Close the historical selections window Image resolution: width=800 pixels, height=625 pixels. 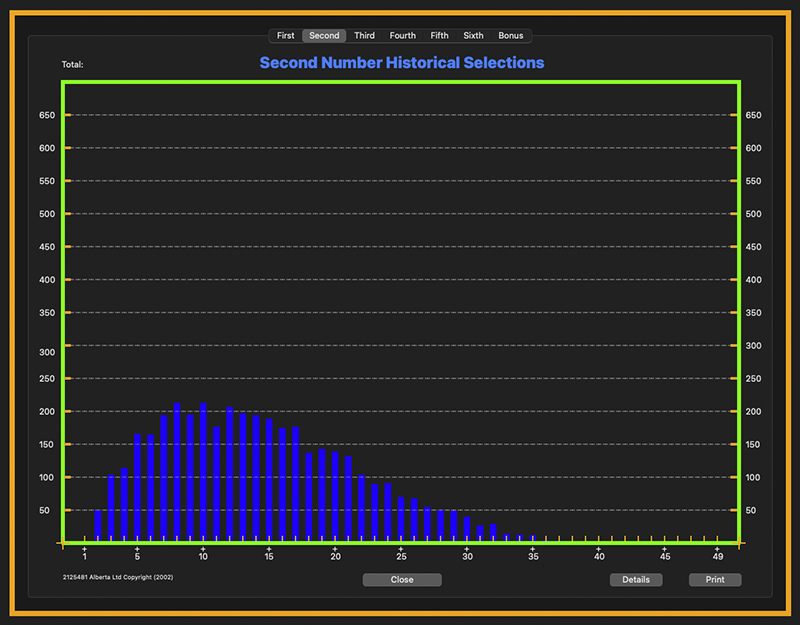click(402, 580)
